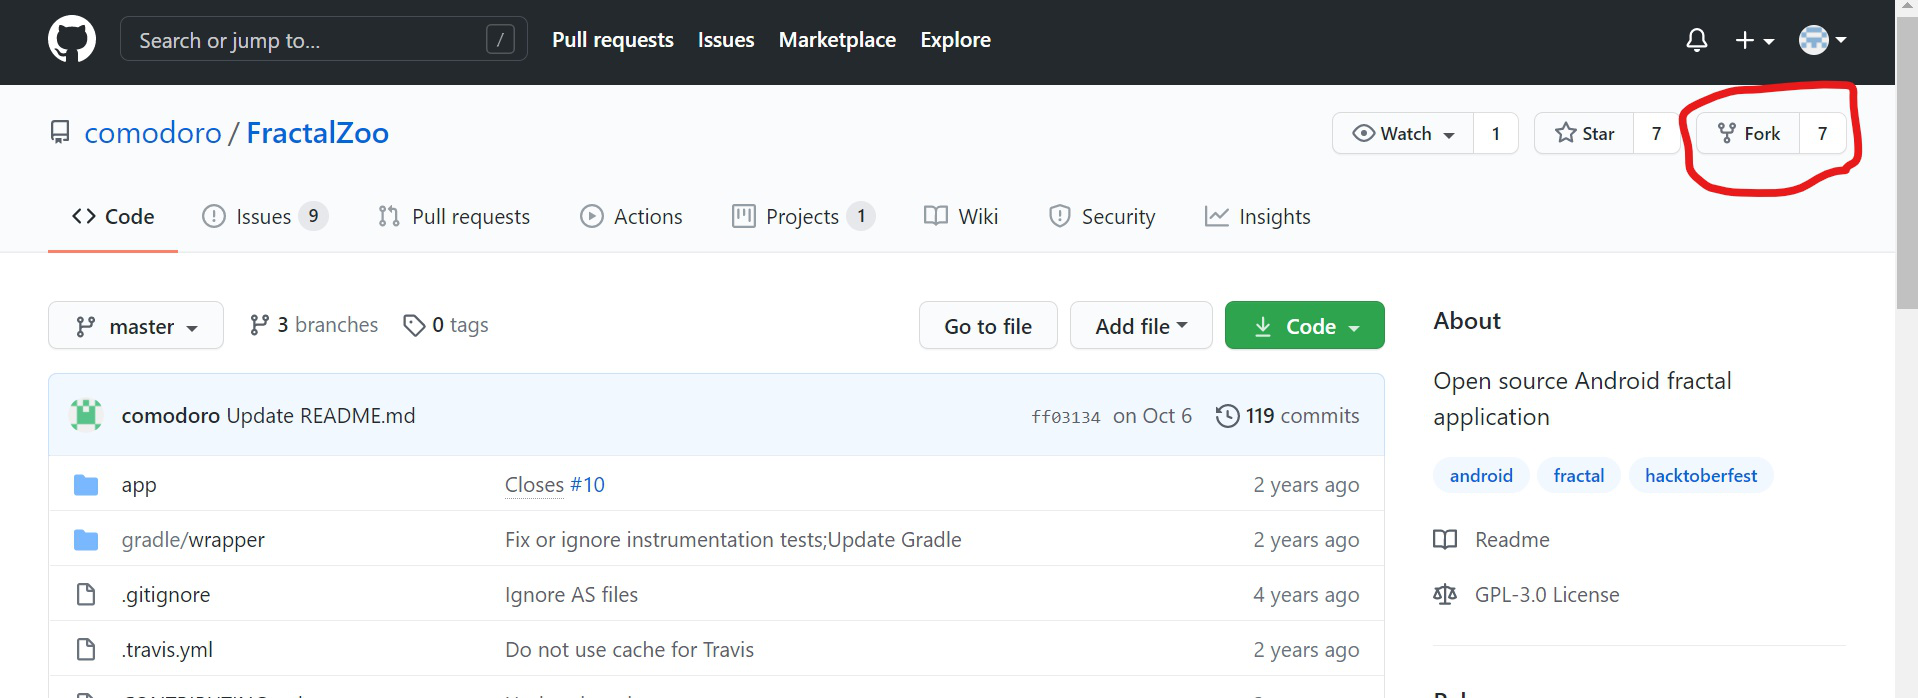Open the Insights tab

[1258, 216]
